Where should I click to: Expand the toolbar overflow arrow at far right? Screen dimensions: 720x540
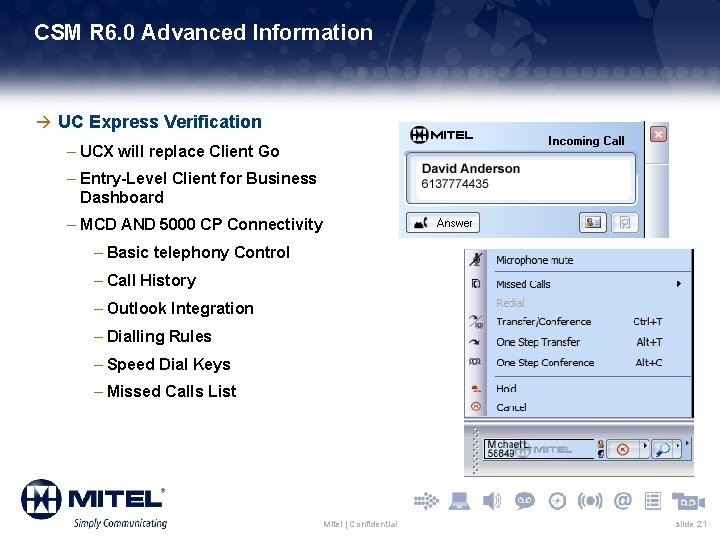point(687,443)
